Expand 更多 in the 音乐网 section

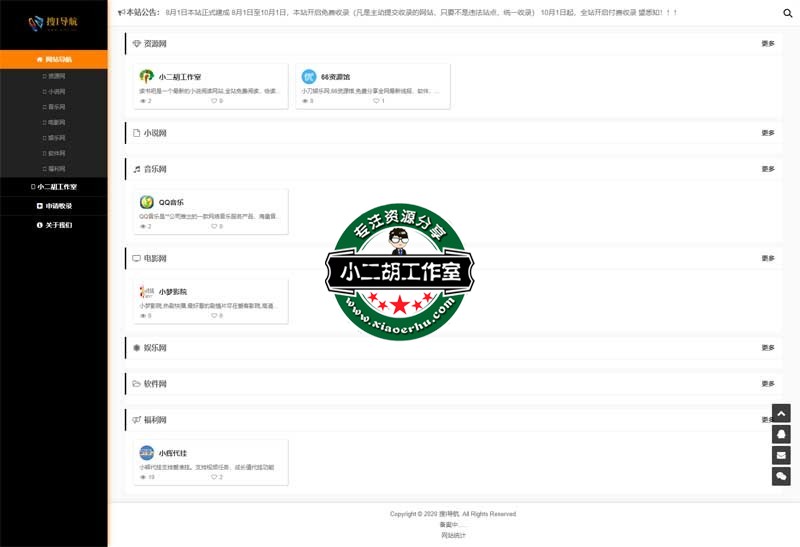point(767,169)
